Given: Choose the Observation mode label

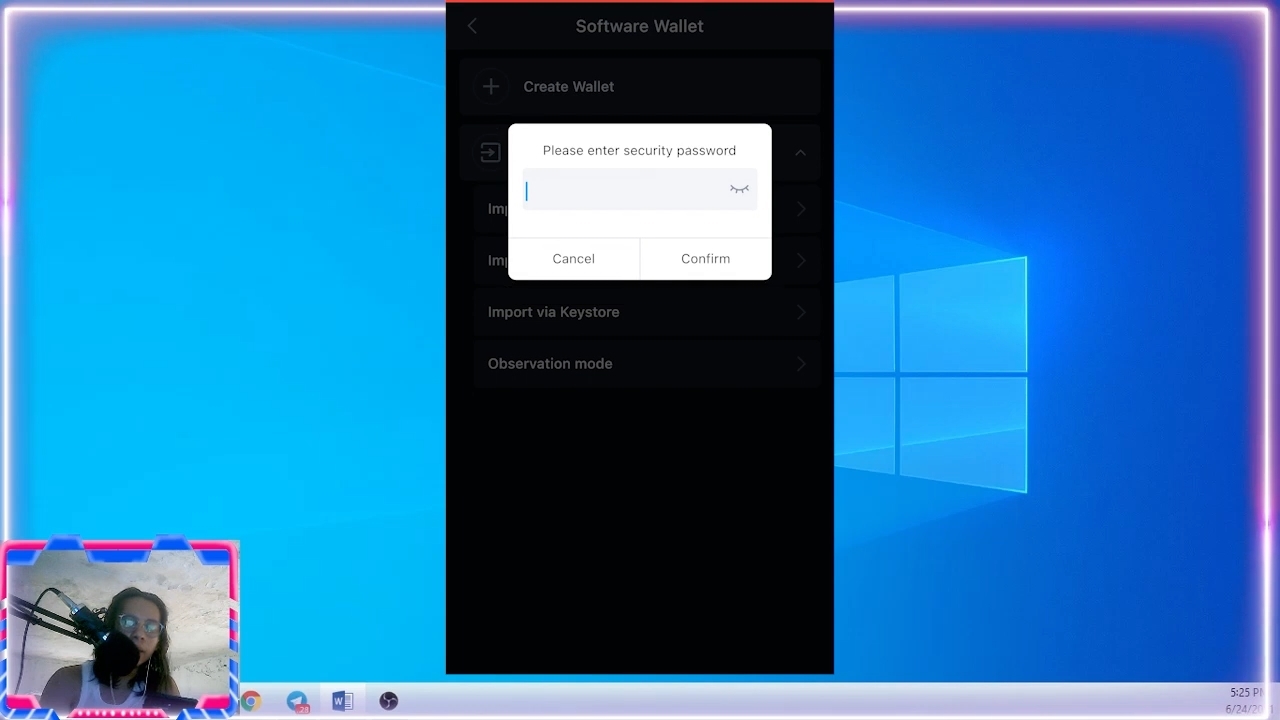Looking at the screenshot, I should point(550,364).
